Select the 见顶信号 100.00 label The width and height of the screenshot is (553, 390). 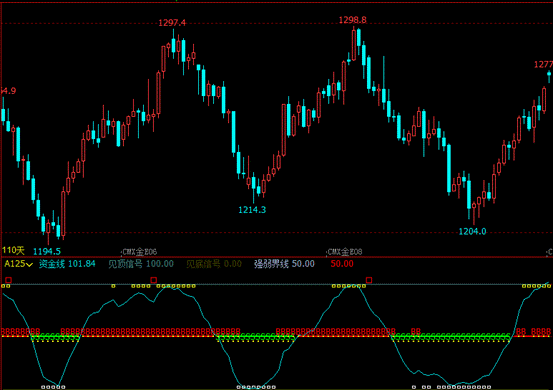coord(141,264)
